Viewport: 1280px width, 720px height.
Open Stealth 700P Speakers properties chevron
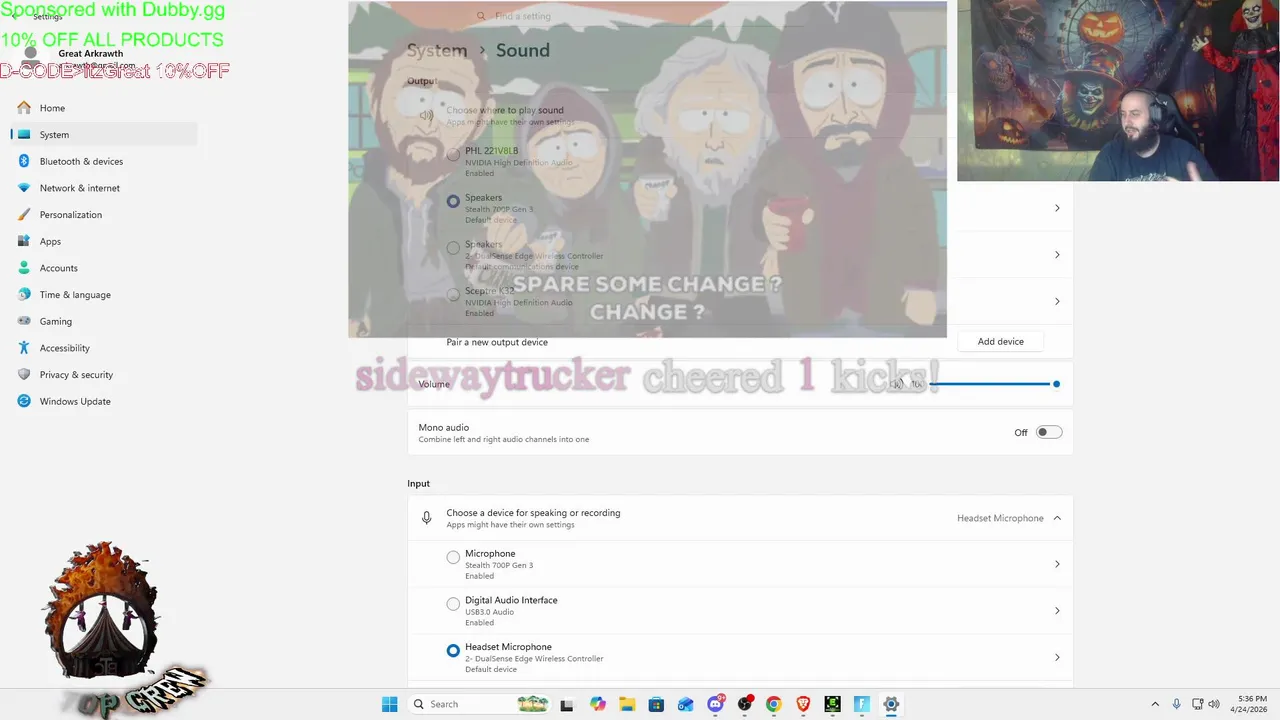pyautogui.click(x=1057, y=208)
